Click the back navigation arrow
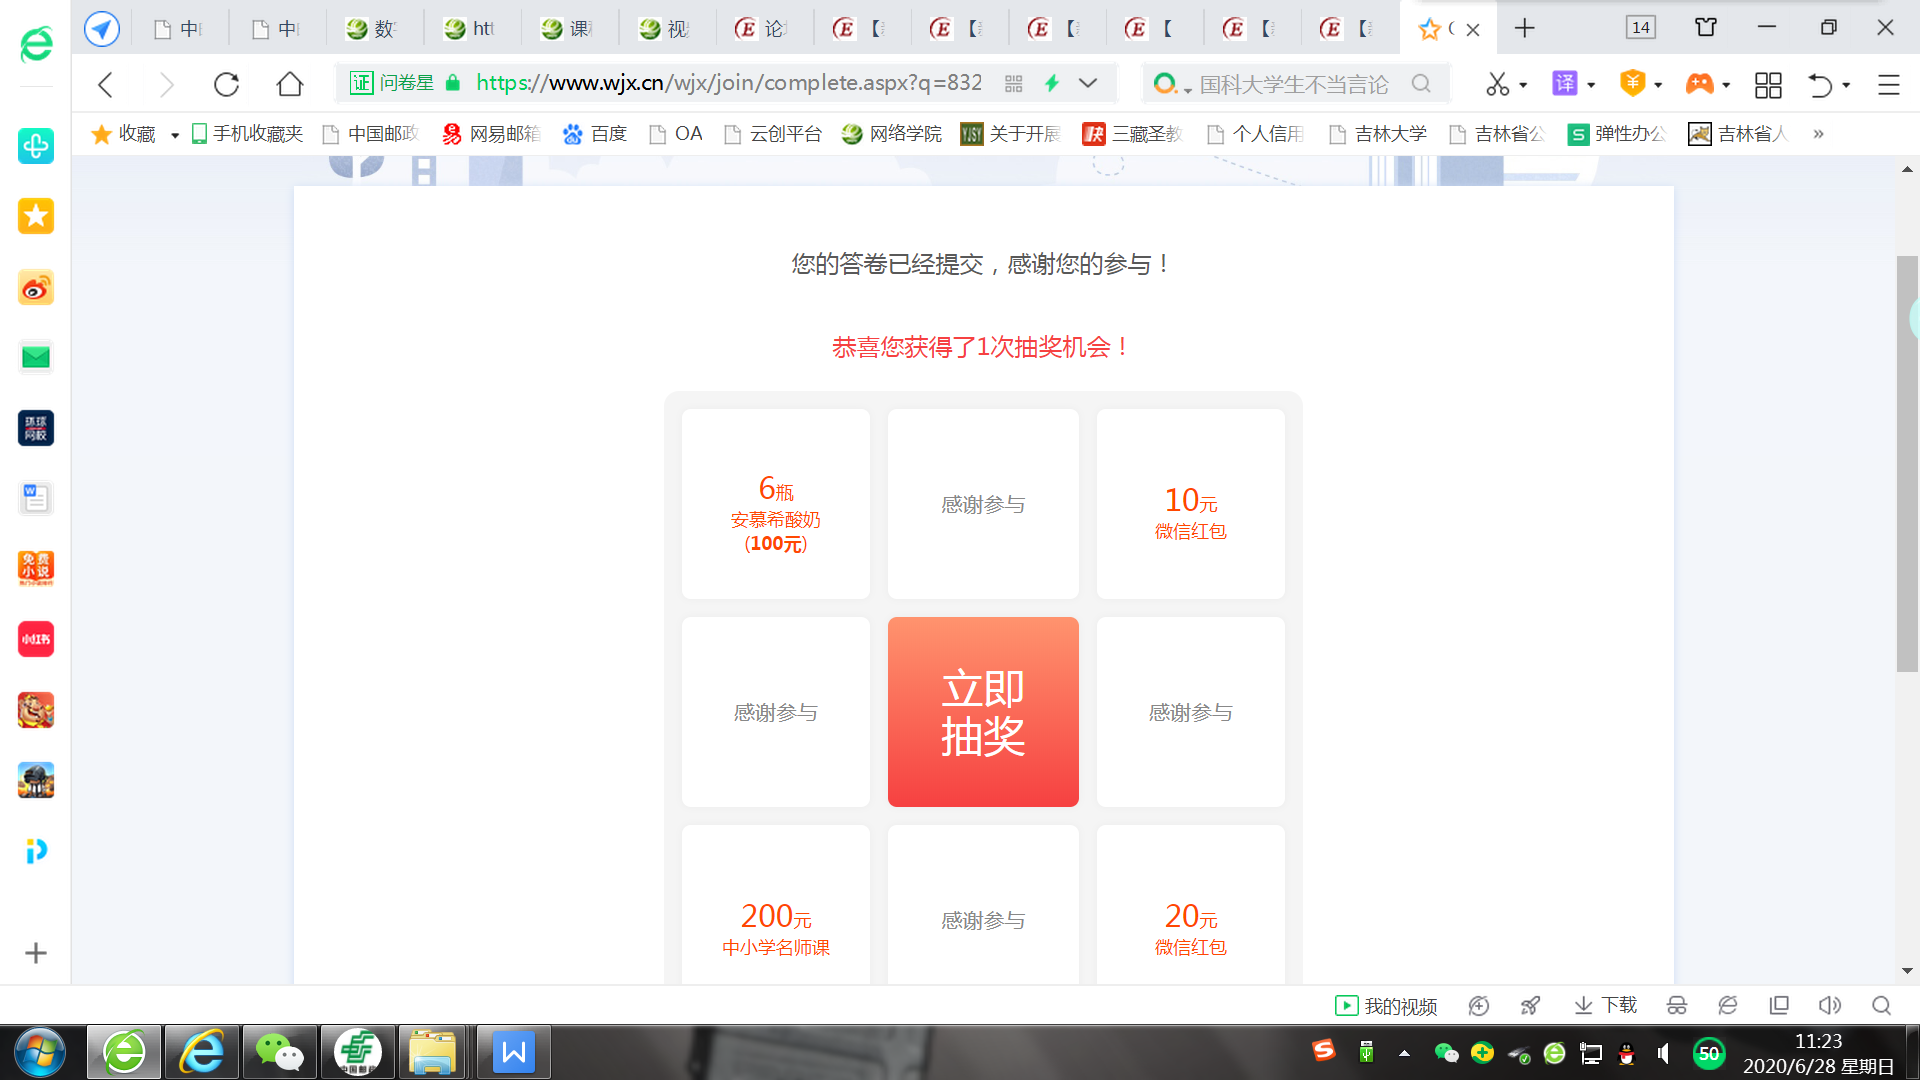This screenshot has width=1920, height=1080. coord(106,84)
